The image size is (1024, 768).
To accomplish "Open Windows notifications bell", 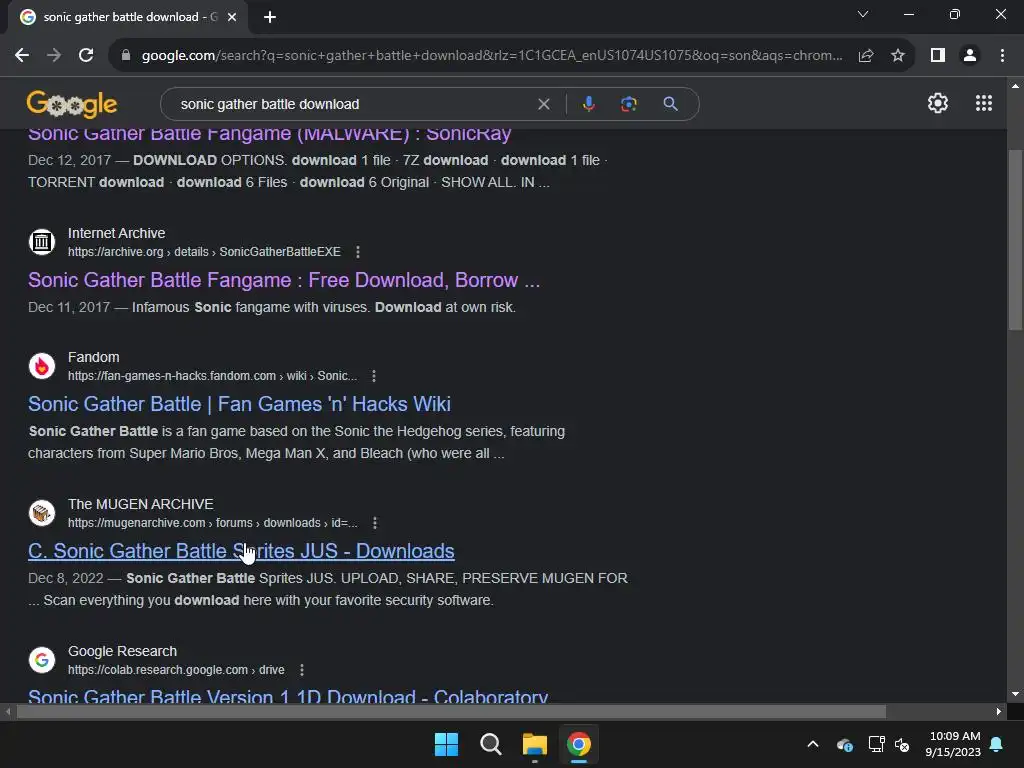I will (x=997, y=744).
